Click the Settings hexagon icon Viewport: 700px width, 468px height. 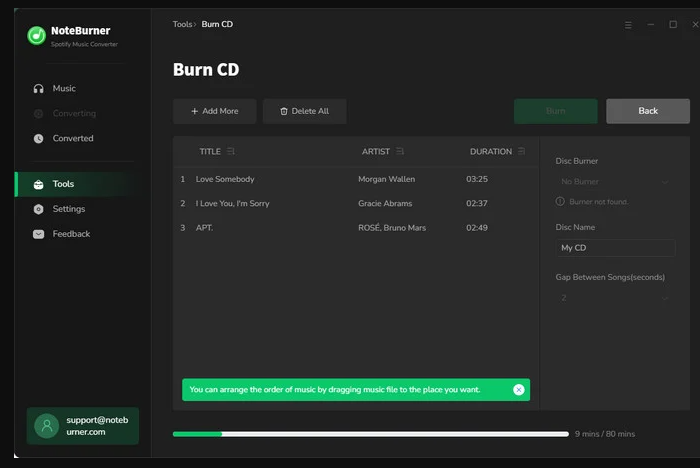pos(38,209)
